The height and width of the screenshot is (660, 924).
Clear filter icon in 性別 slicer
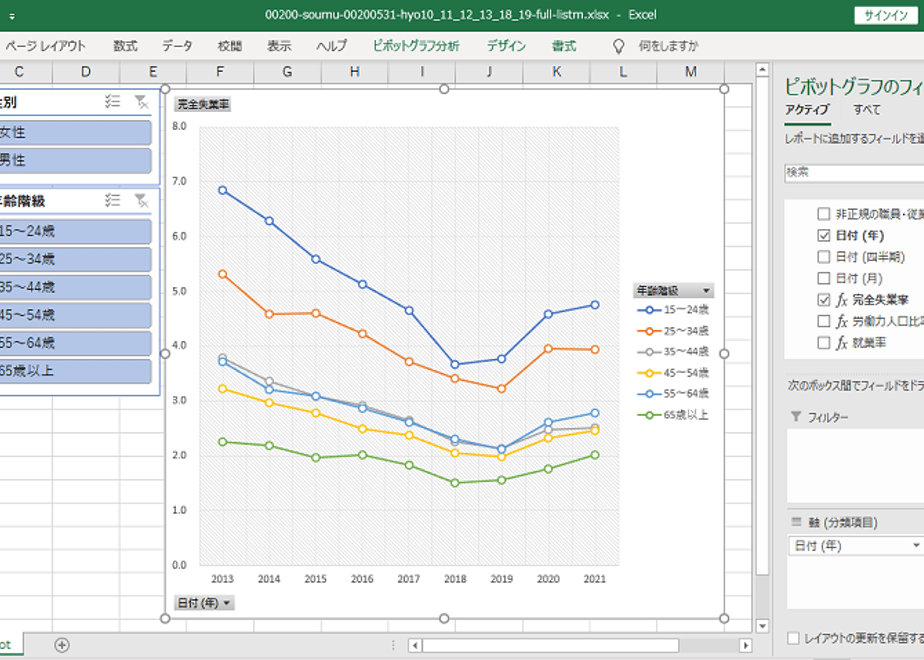click(141, 102)
